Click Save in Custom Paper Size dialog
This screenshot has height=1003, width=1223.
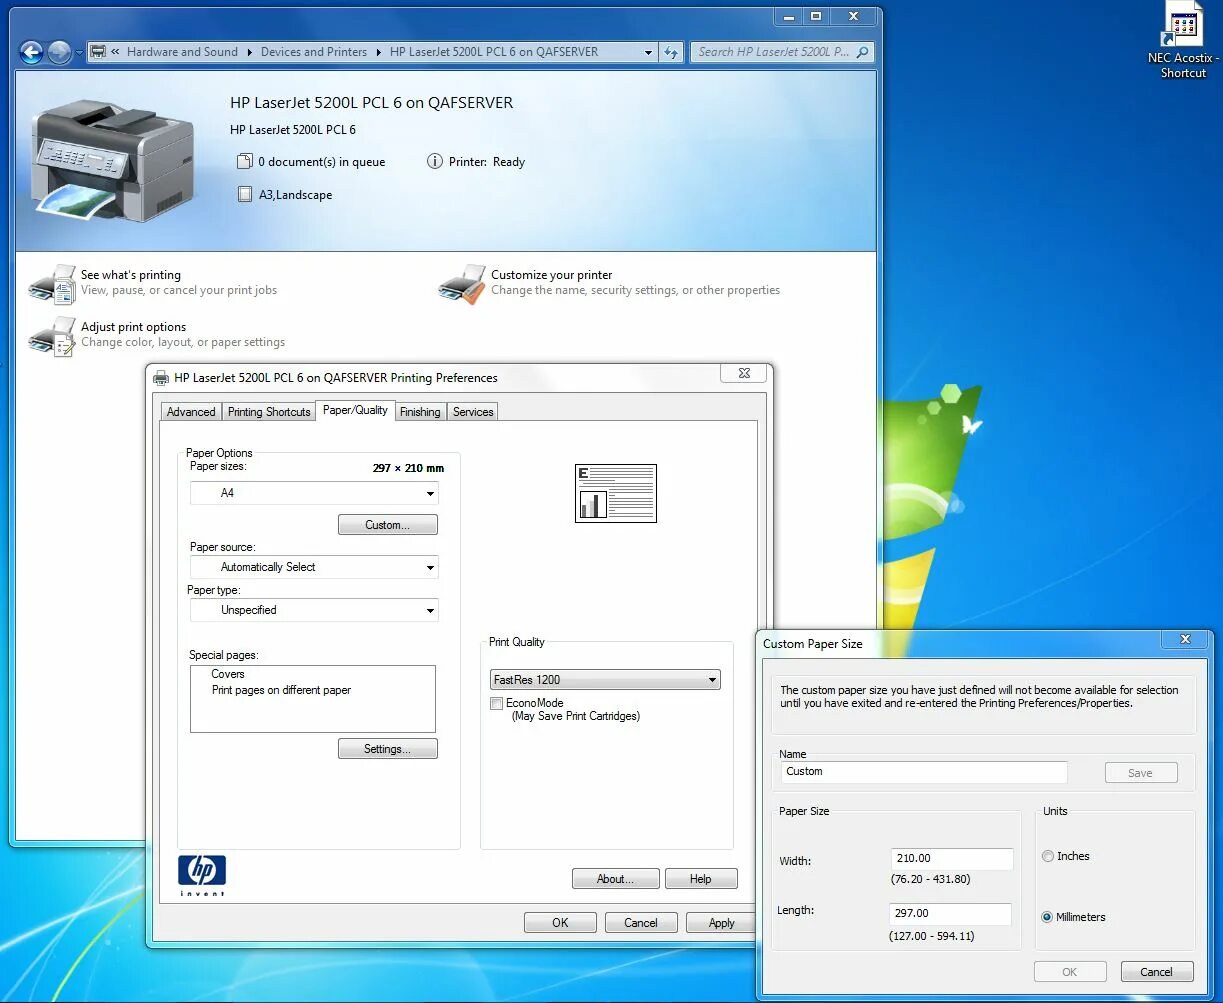click(x=1141, y=773)
